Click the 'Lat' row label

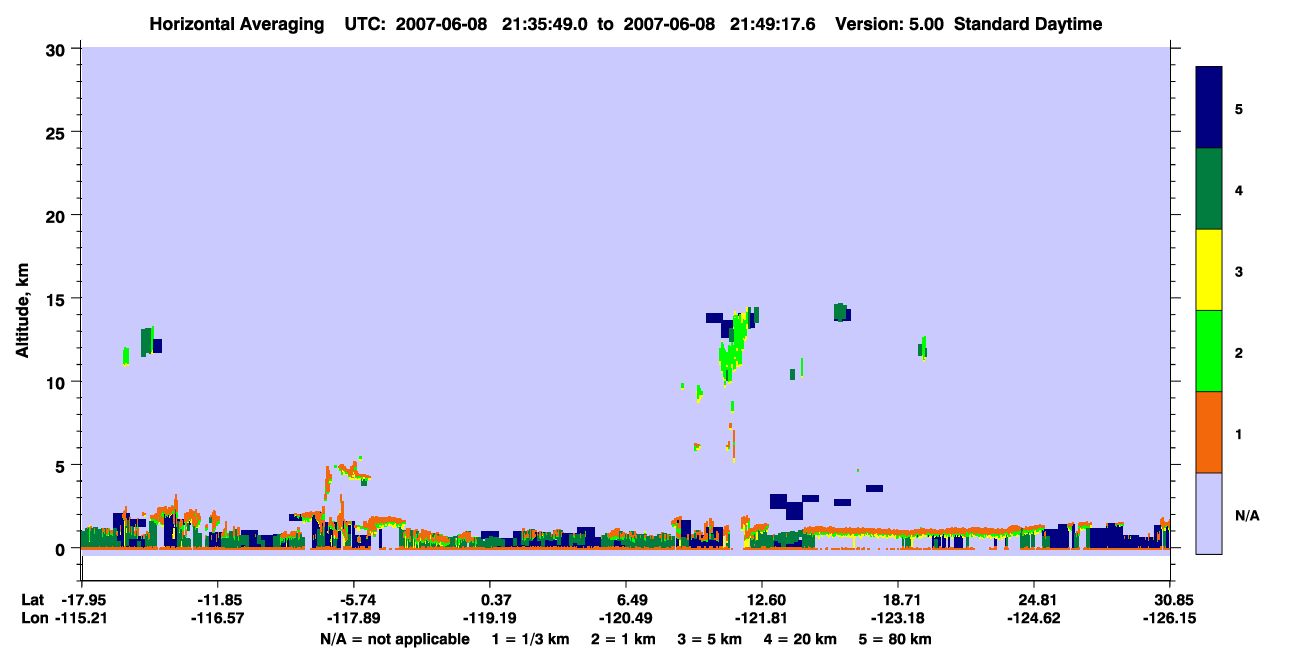(x=32, y=600)
